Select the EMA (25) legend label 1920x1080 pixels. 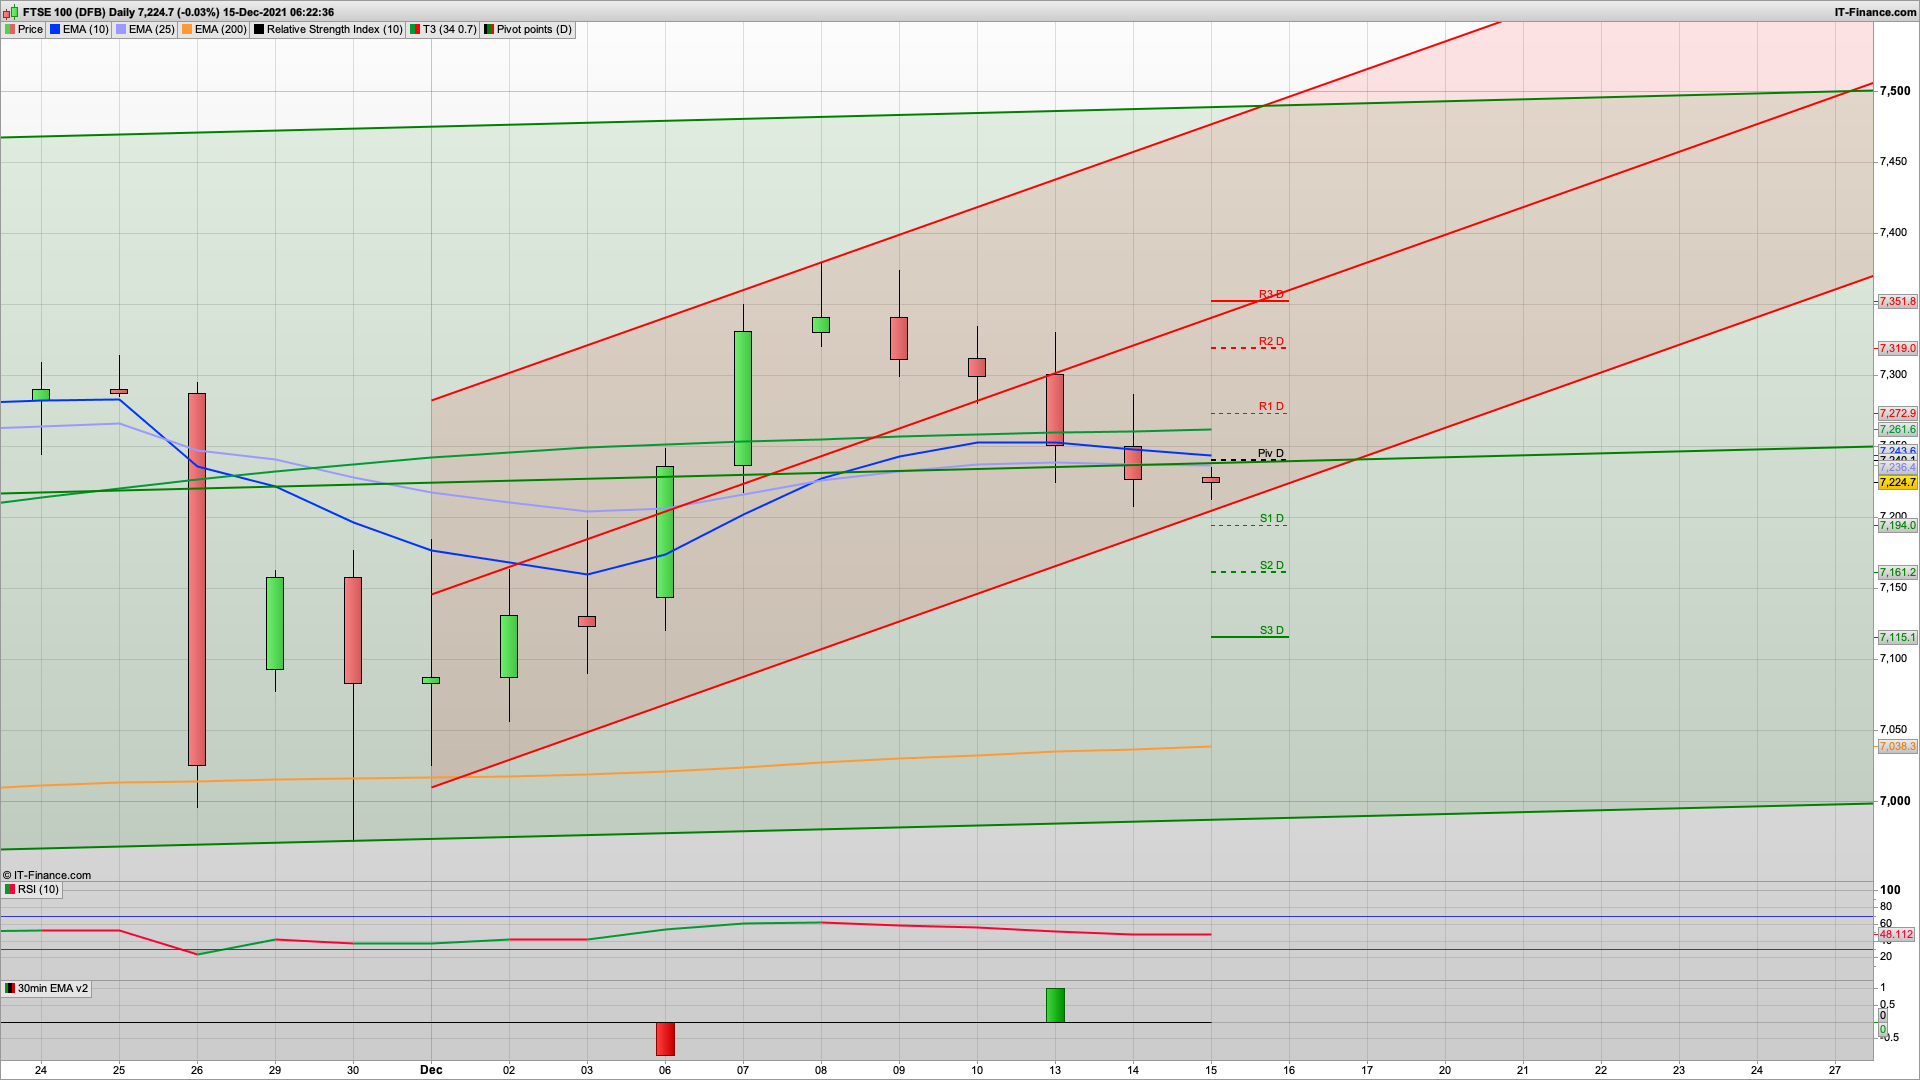[152, 29]
